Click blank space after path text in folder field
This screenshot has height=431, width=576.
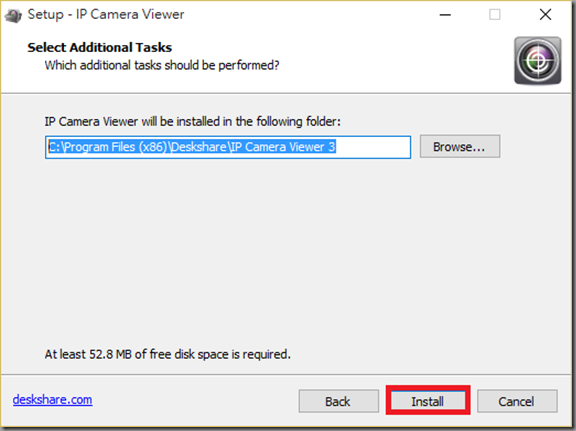coord(373,147)
